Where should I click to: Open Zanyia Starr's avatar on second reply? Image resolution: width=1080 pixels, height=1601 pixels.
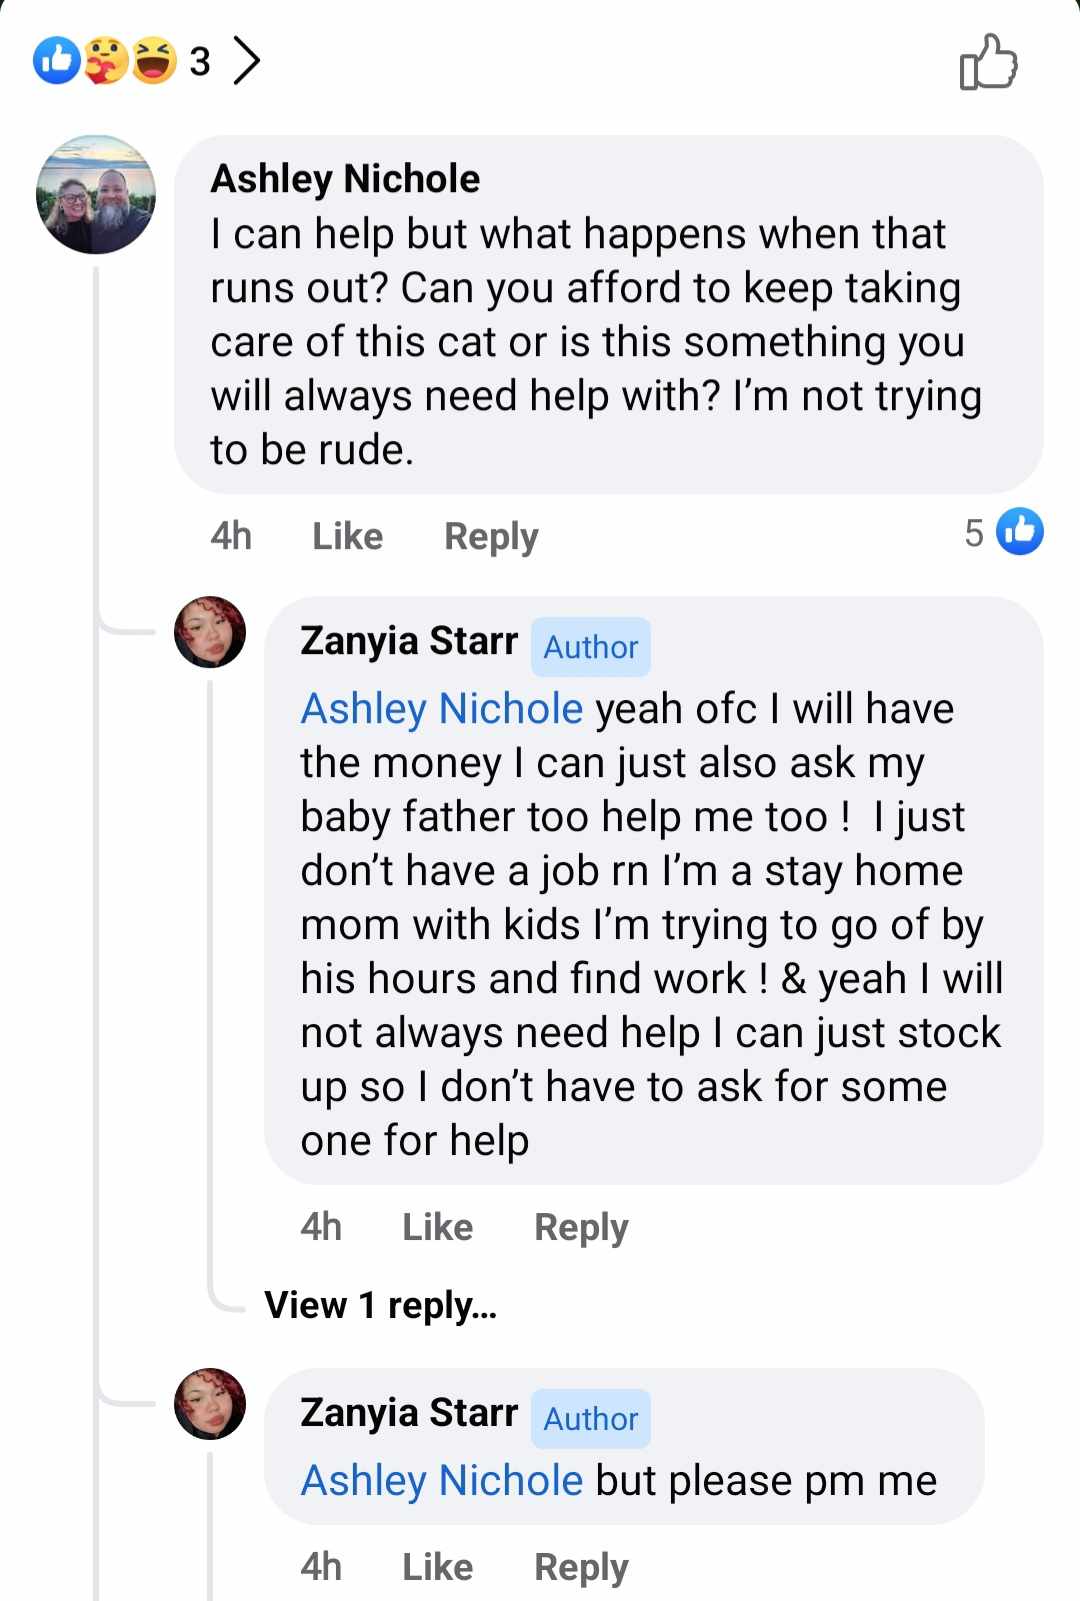click(210, 1404)
